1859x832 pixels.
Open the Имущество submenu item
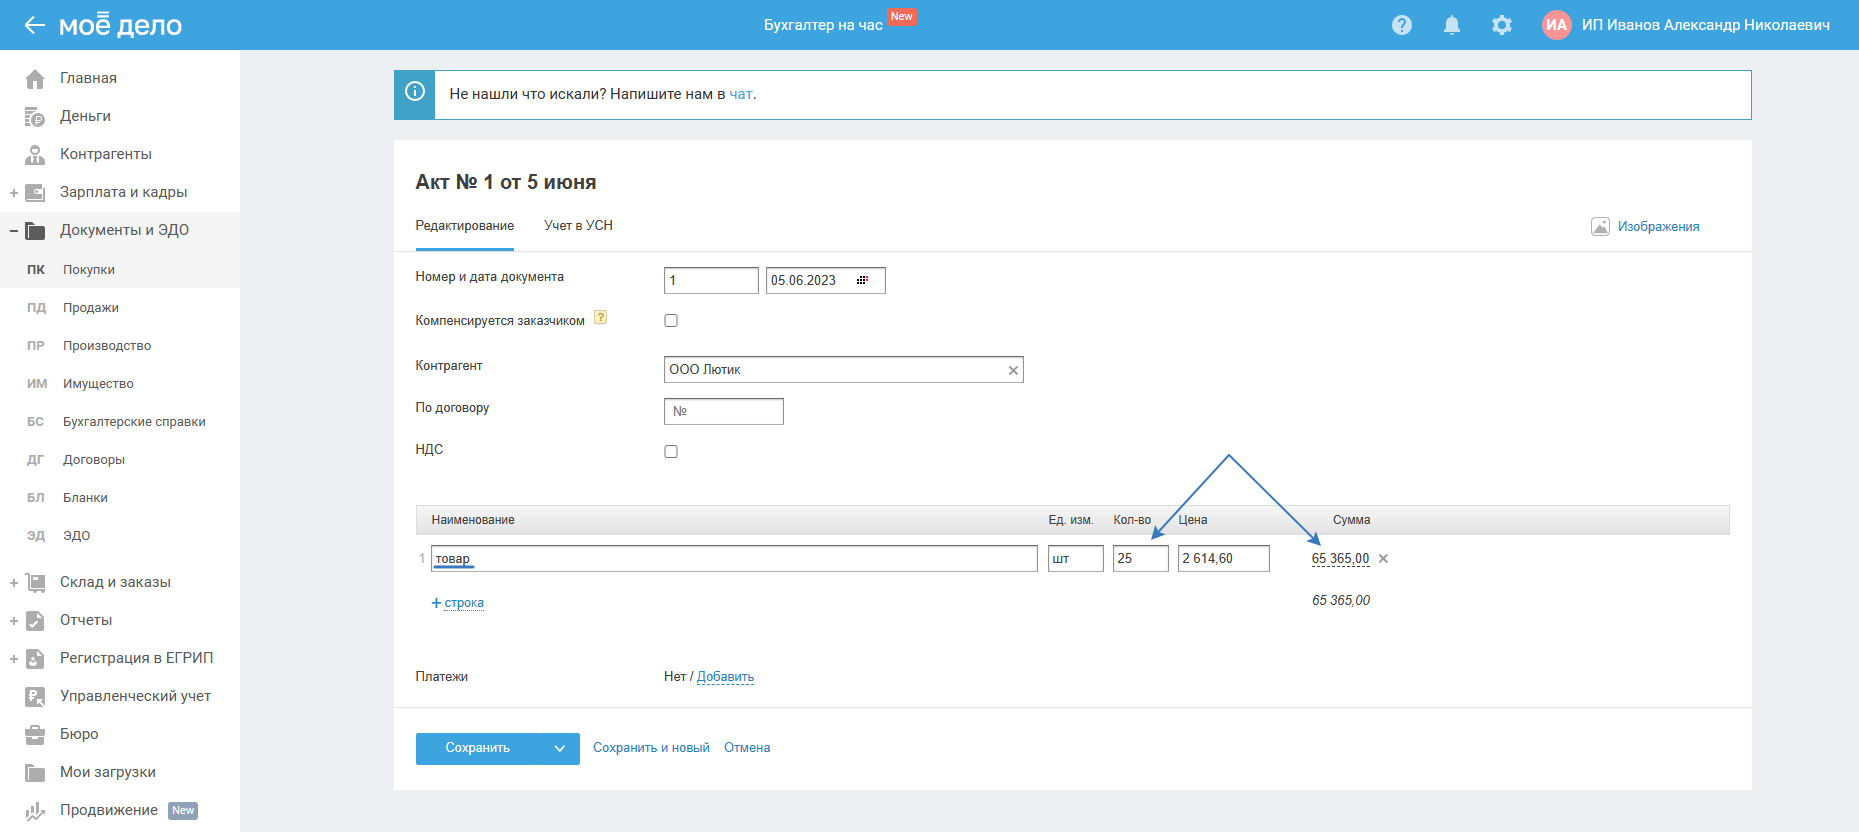click(x=98, y=384)
